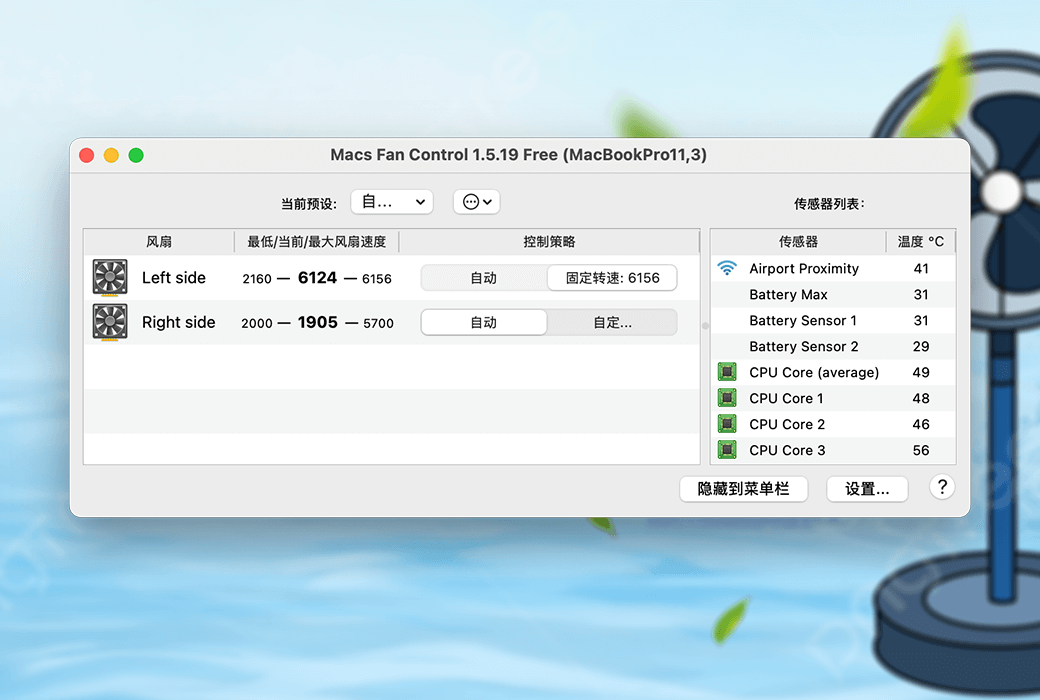Click the Wi-Fi icon beside Airport Proximity
Image resolution: width=1040 pixels, height=700 pixels.
[727, 268]
